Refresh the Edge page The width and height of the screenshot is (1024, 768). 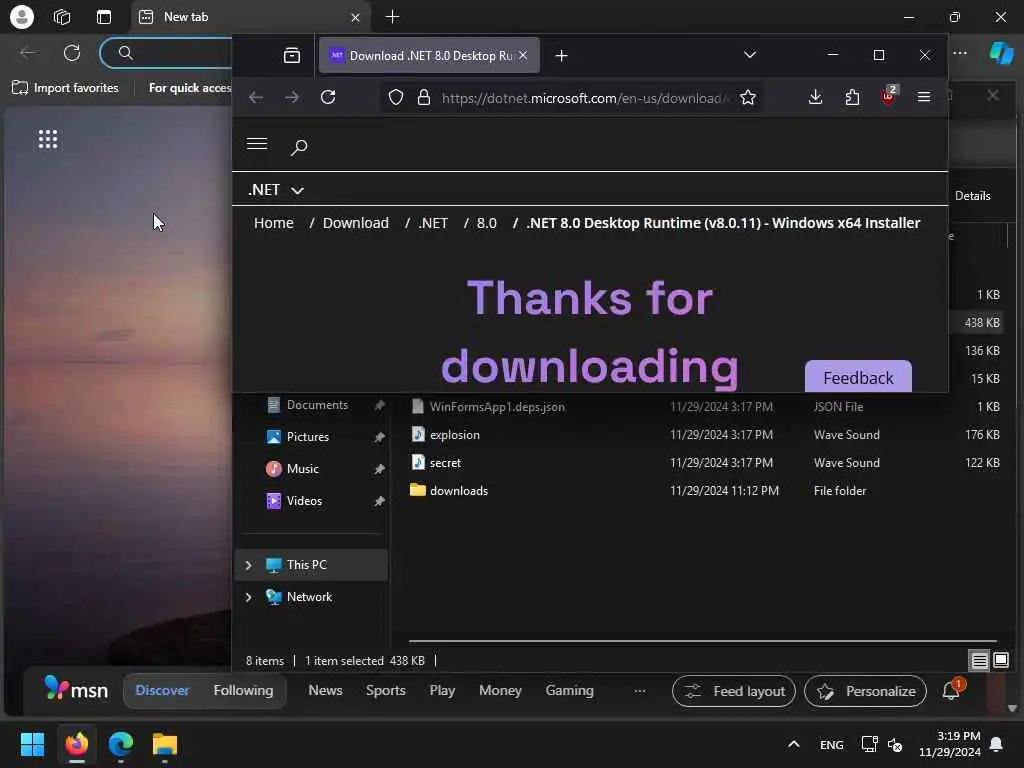pyautogui.click(x=72, y=53)
